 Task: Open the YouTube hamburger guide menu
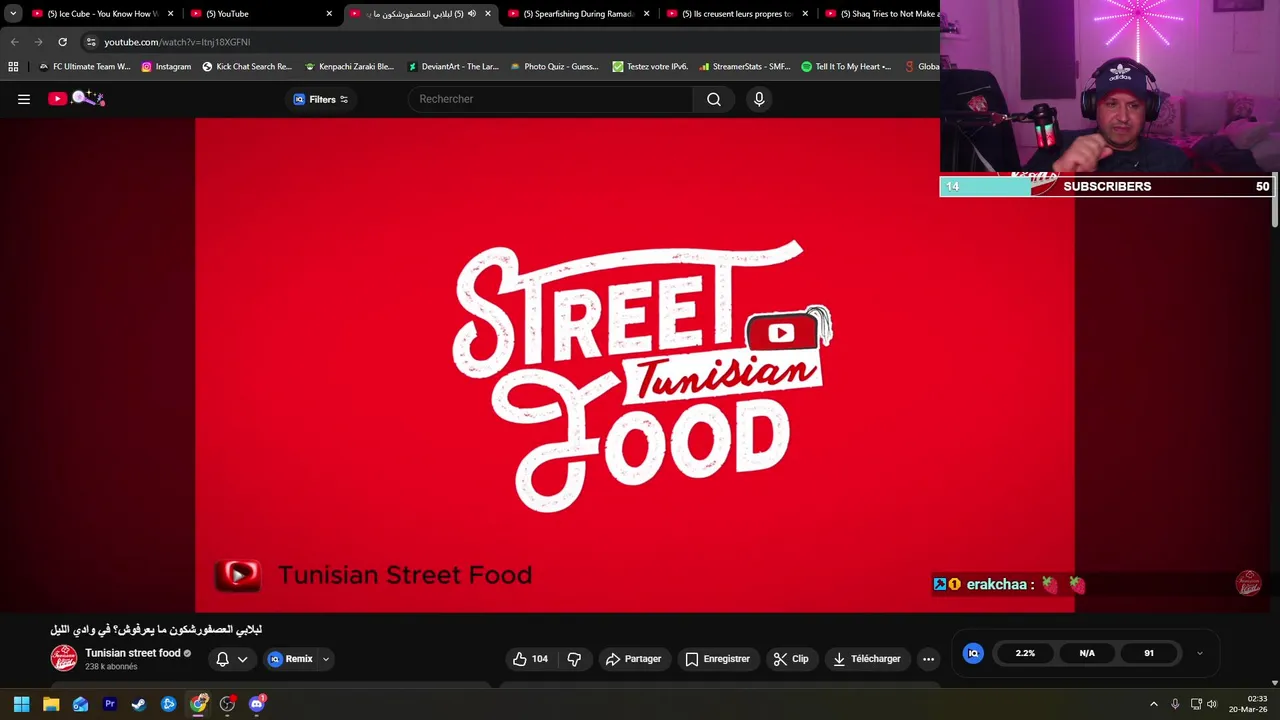tap(24, 99)
